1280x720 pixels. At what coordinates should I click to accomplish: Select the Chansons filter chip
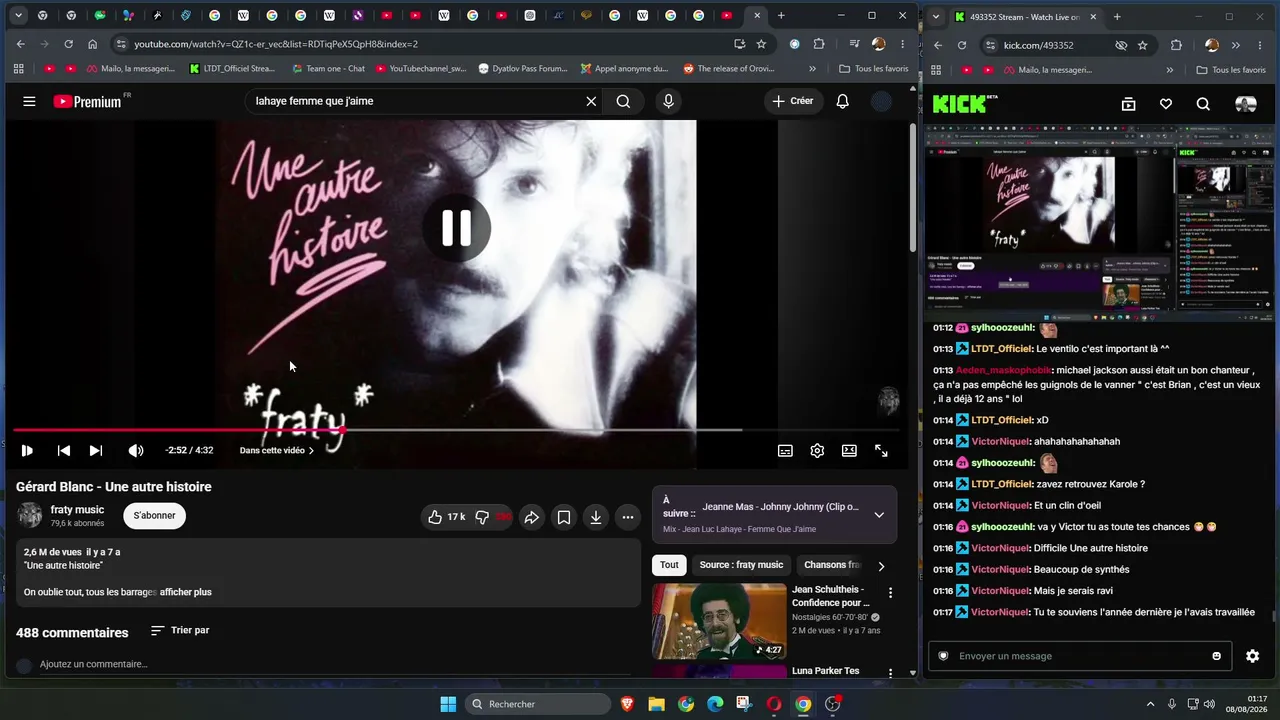click(832, 565)
